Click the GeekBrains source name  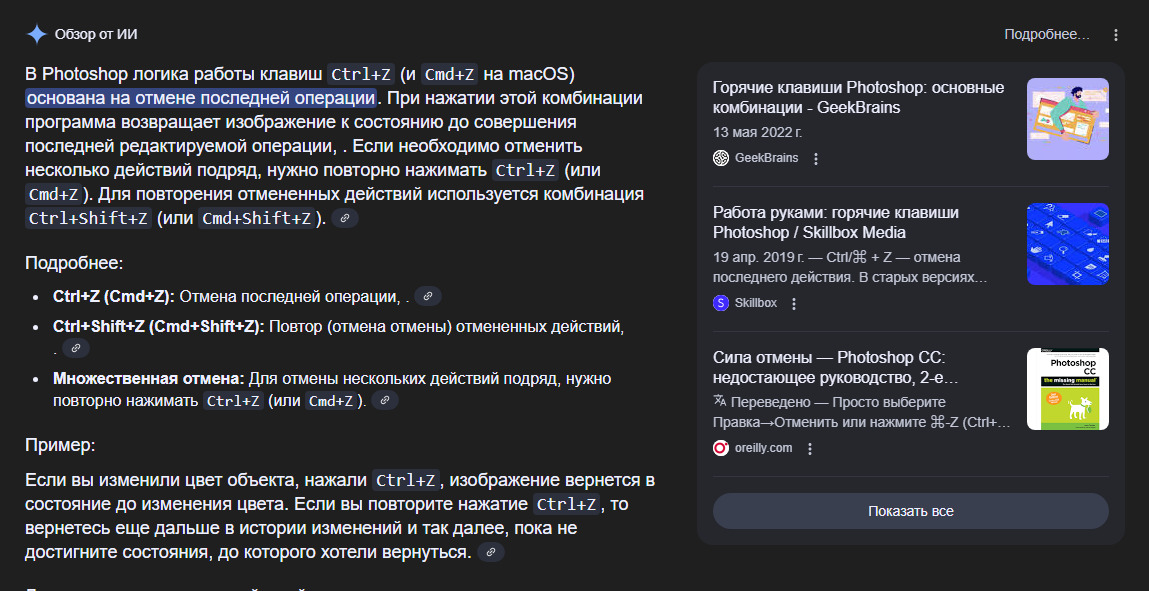[x=766, y=158]
